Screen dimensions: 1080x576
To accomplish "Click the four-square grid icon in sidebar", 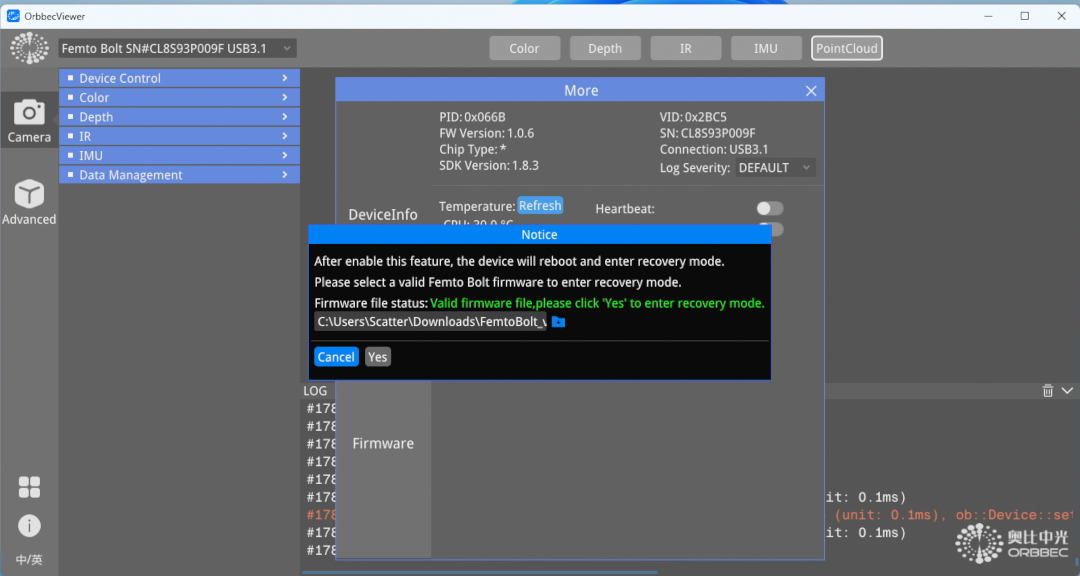I will click(29, 487).
